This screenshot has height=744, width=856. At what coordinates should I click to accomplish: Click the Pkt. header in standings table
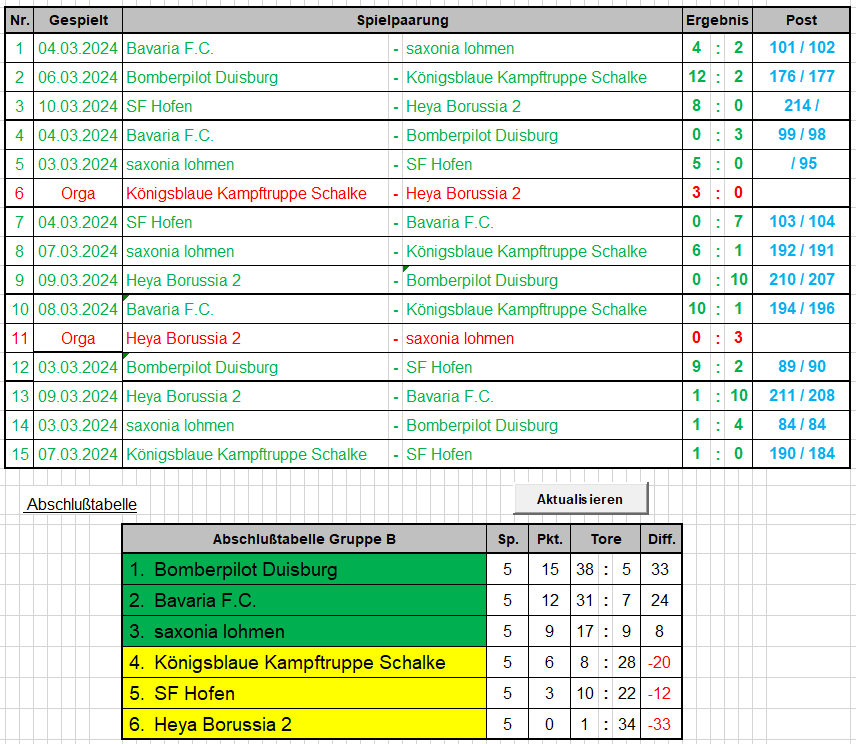(550, 539)
